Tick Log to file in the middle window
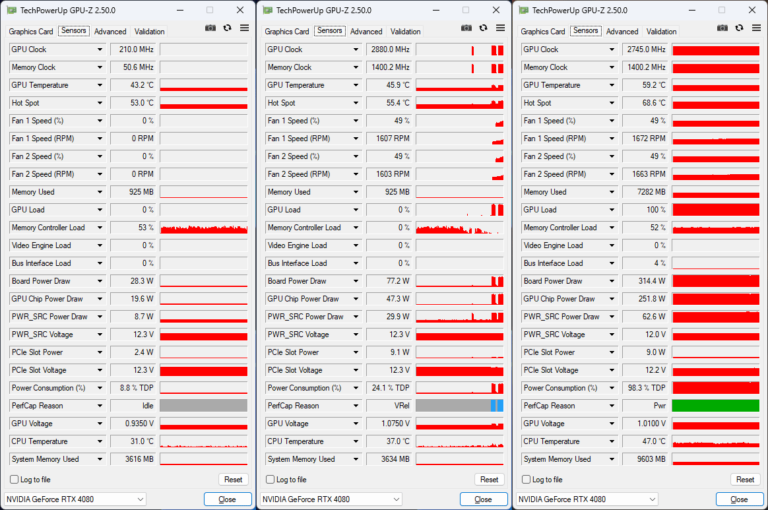The height and width of the screenshot is (510, 768). [x=270, y=480]
